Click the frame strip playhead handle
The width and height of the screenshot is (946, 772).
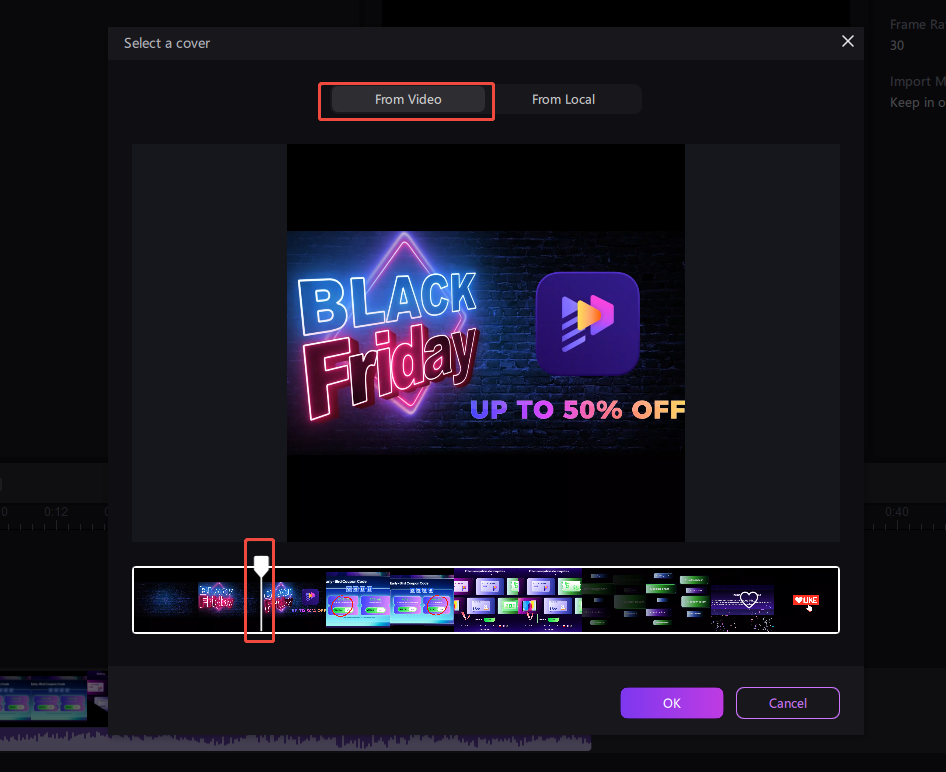coord(261,566)
